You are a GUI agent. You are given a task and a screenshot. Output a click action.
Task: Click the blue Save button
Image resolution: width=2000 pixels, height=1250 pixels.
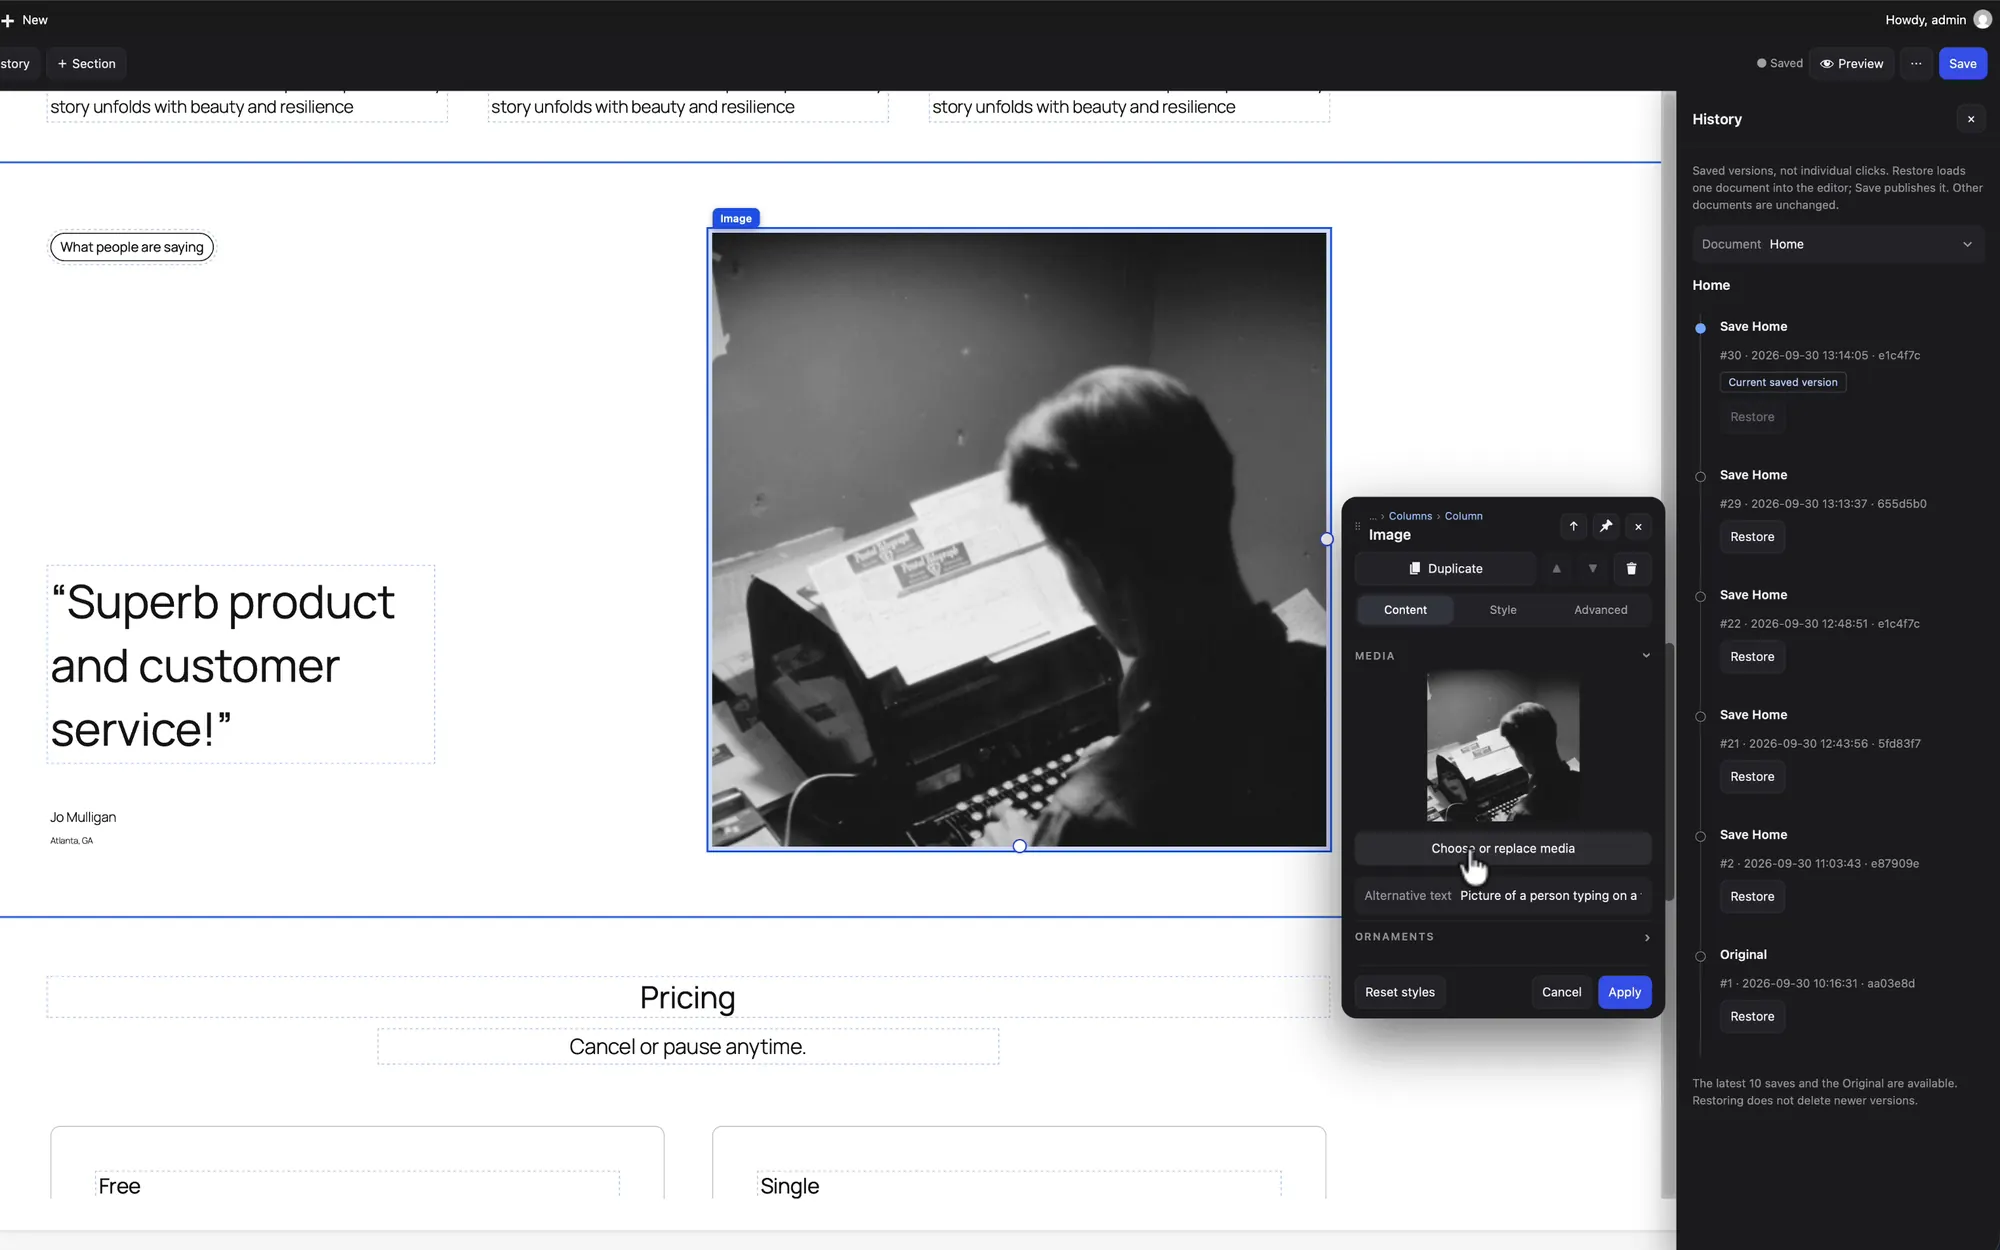1962,63
